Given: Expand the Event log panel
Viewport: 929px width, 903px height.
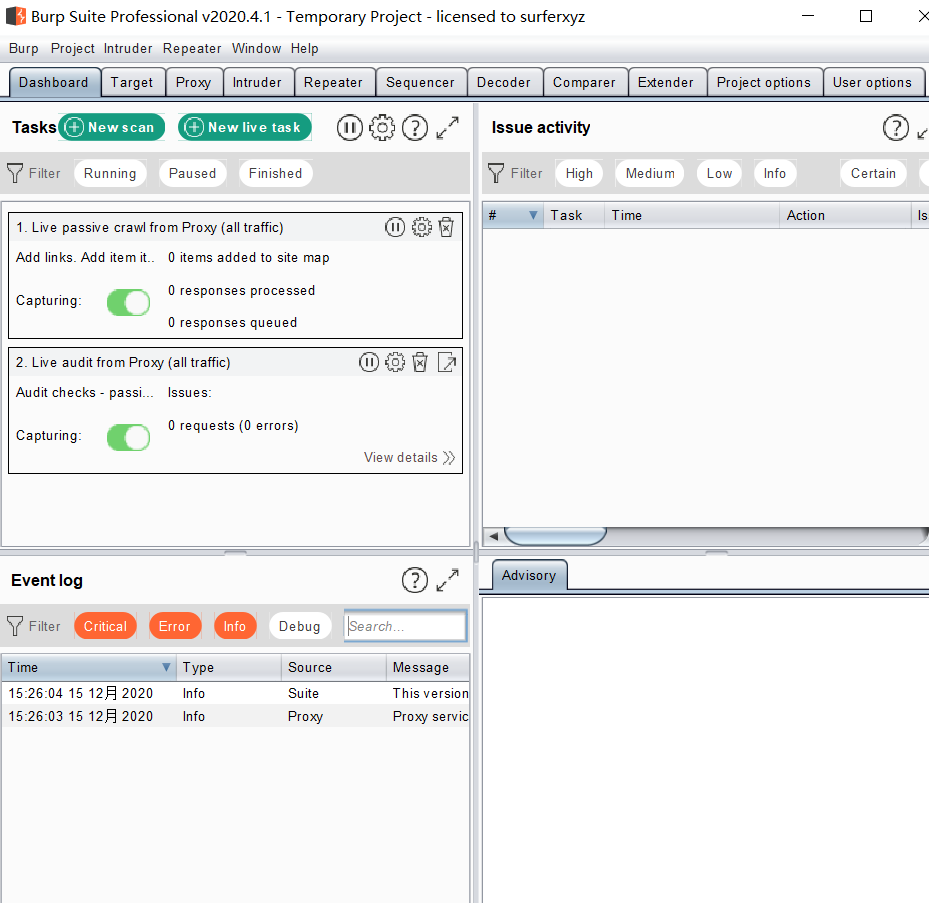Looking at the screenshot, I should point(447,580).
